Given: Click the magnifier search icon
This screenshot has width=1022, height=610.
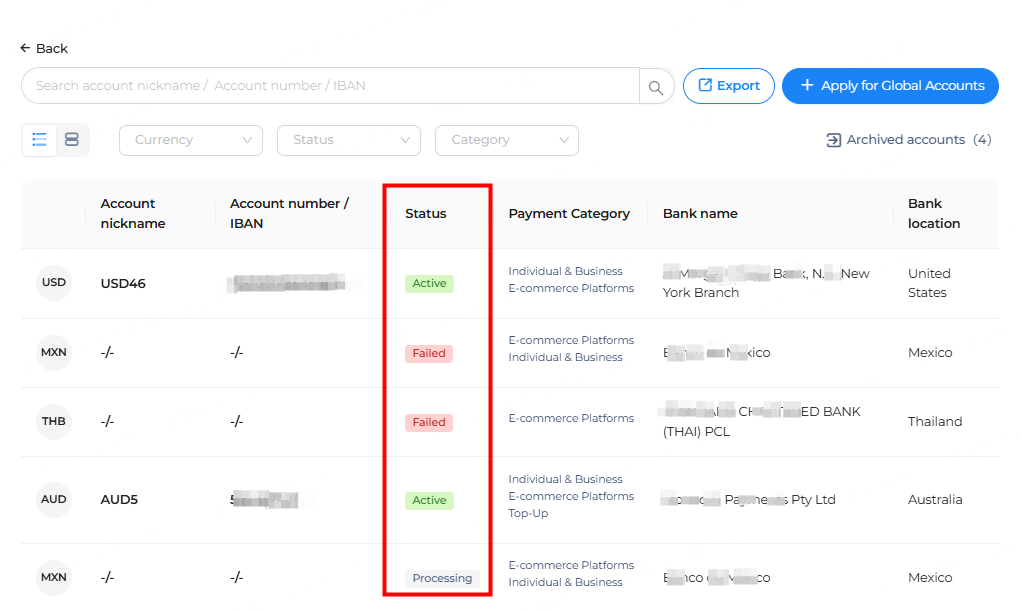Looking at the screenshot, I should pyautogui.click(x=656, y=86).
